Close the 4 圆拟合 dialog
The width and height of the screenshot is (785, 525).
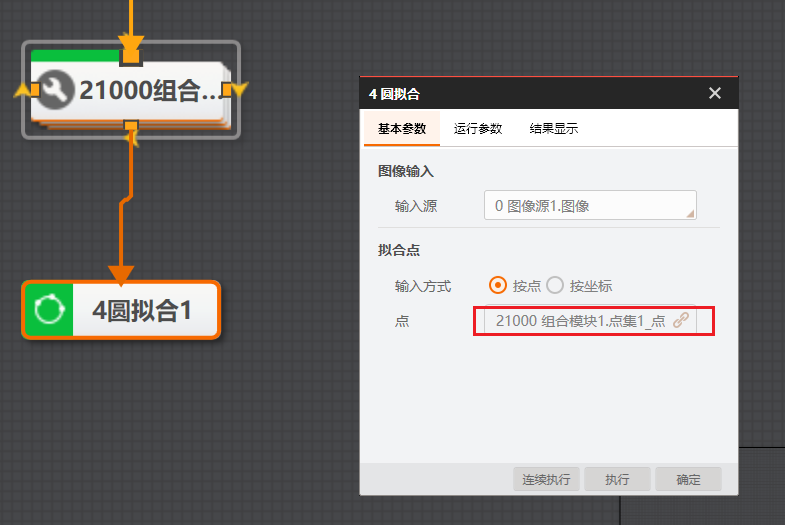click(714, 93)
